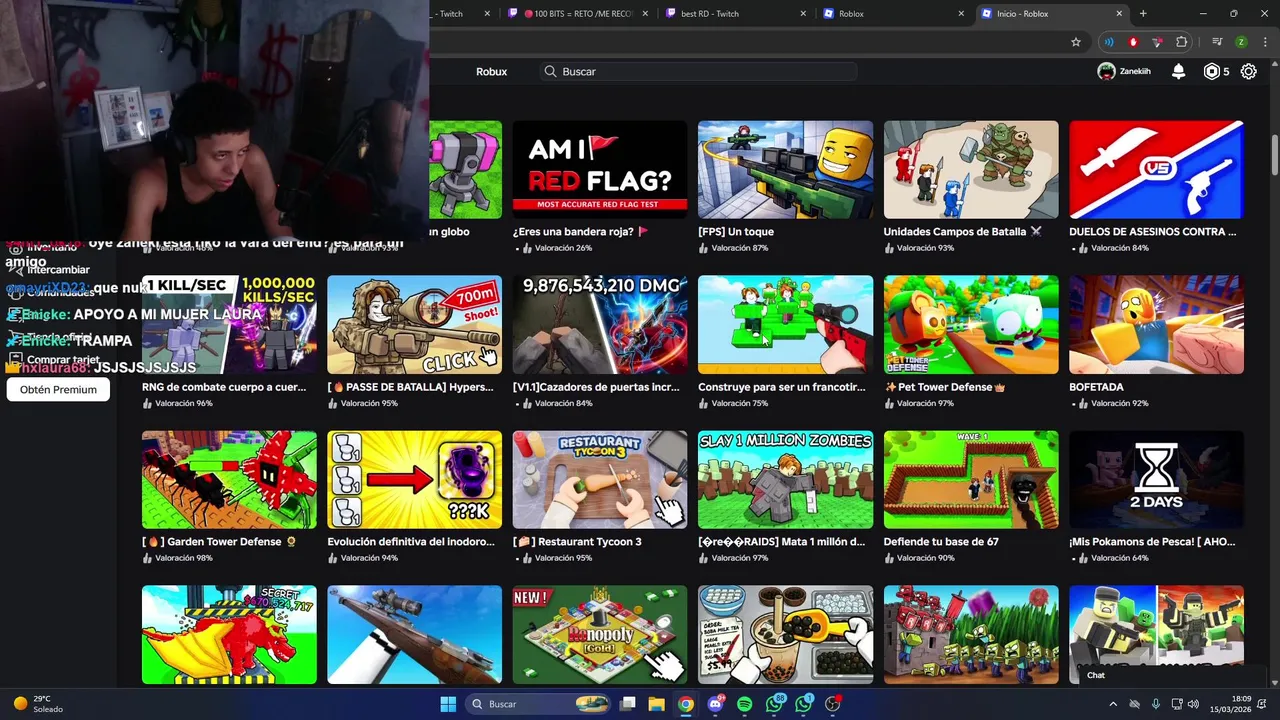
Task: Switch to the 'best RD - Twitch' tab
Action: pyautogui.click(x=737, y=13)
